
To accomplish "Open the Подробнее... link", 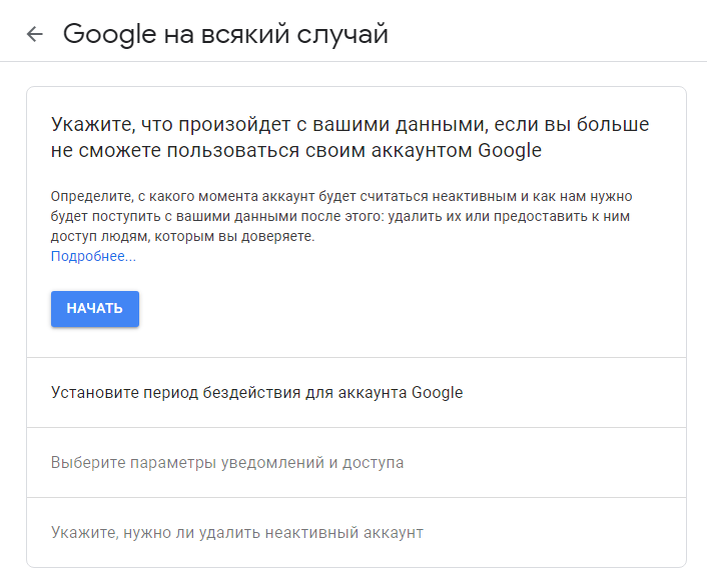I will 93,256.
